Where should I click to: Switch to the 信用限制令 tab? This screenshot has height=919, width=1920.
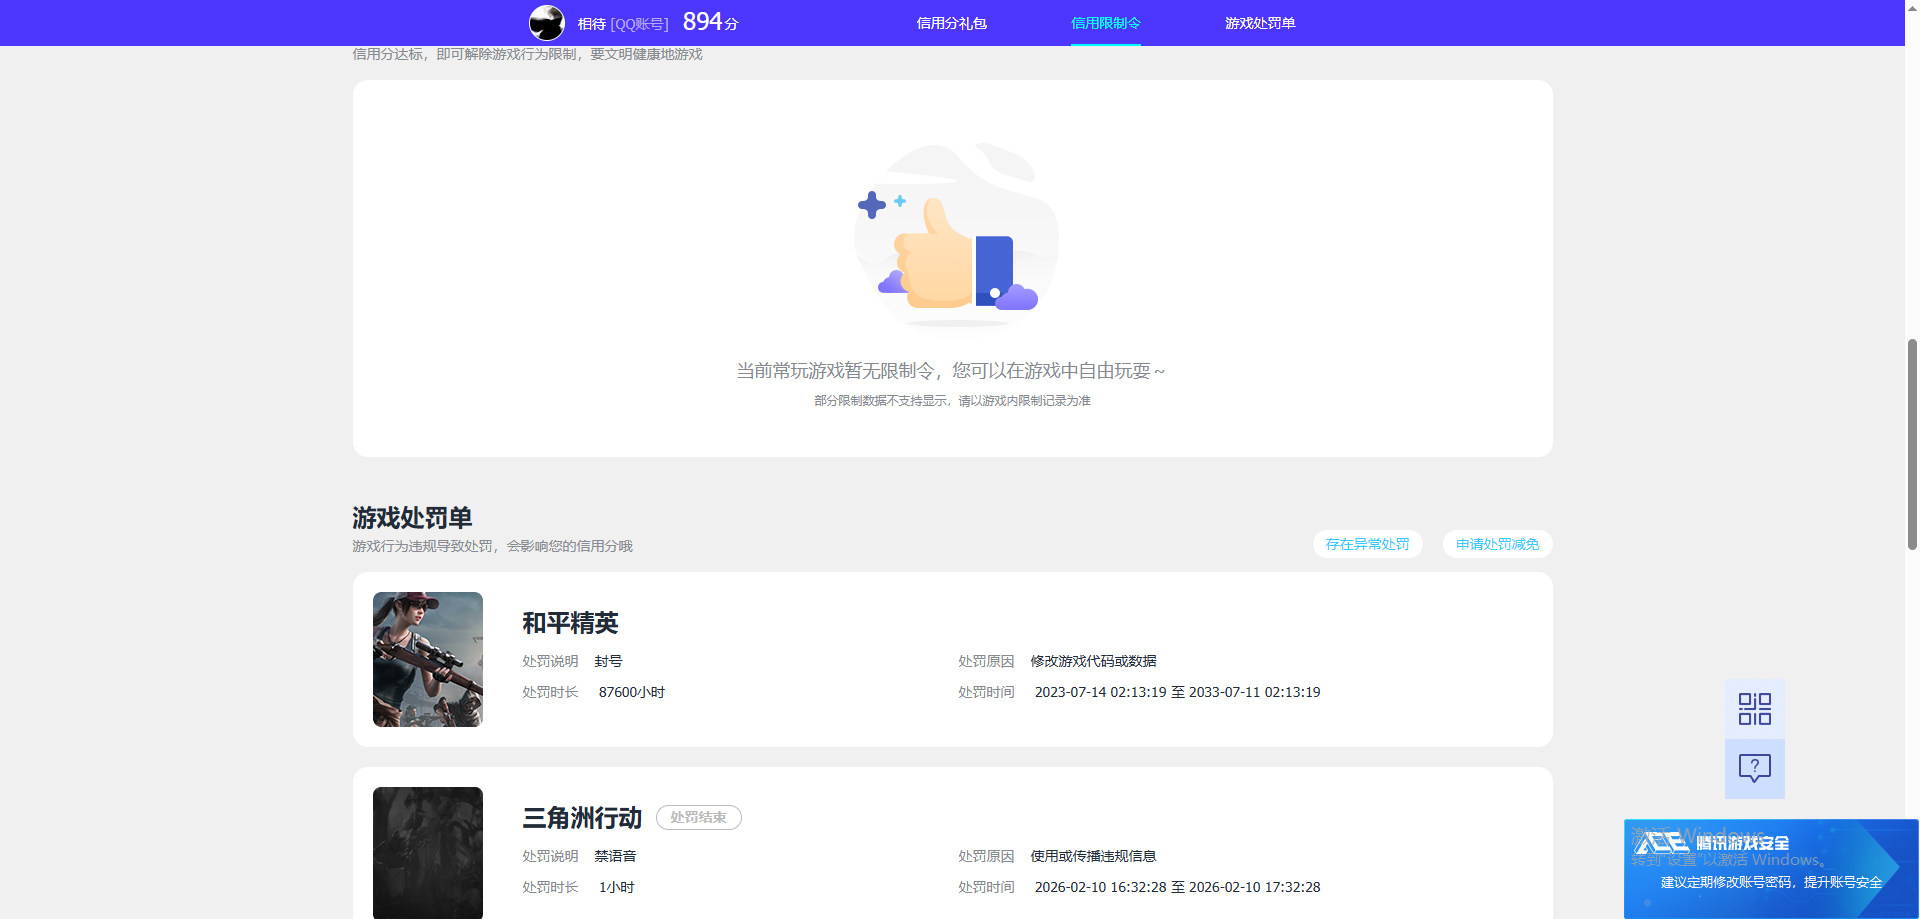click(x=1105, y=23)
